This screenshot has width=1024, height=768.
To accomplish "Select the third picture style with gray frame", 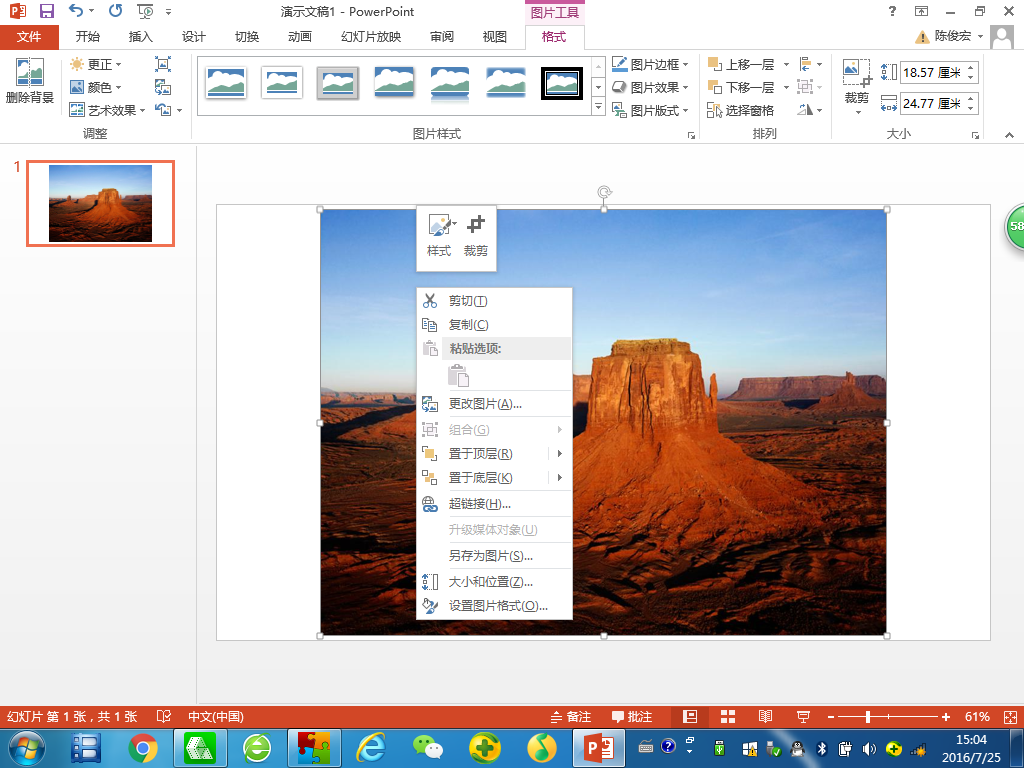I will 338,83.
